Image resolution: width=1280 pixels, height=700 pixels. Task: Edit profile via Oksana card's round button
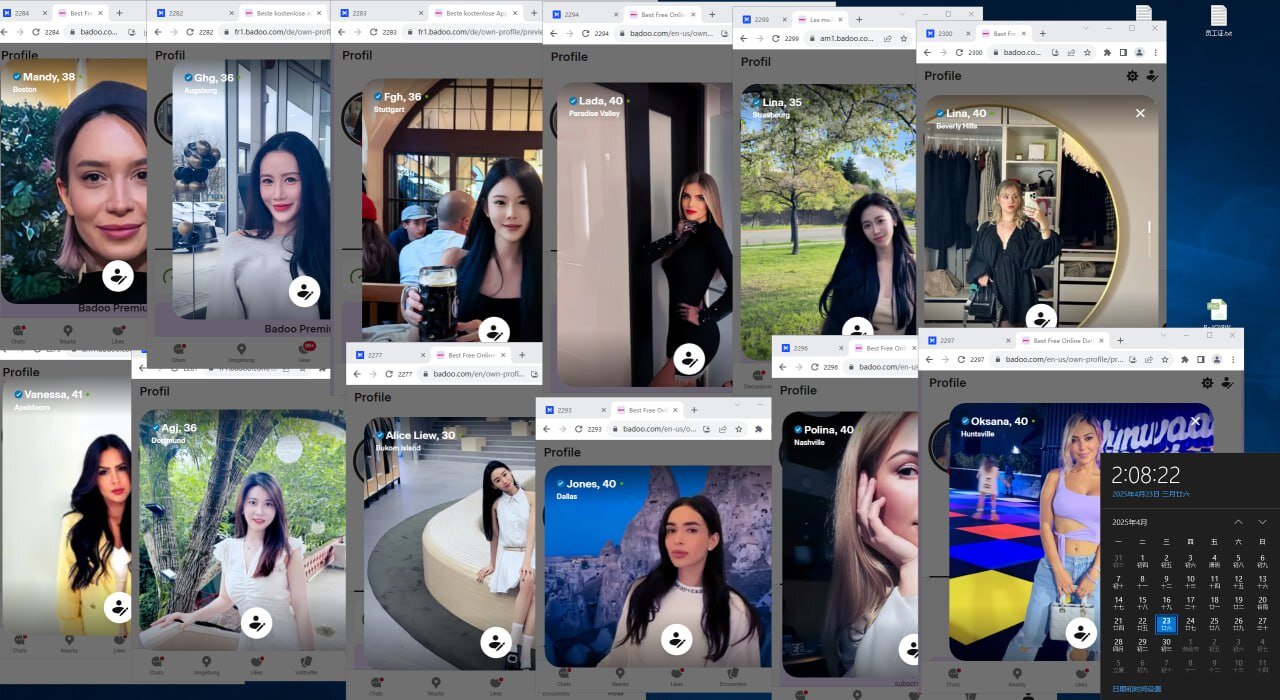pos(1081,632)
